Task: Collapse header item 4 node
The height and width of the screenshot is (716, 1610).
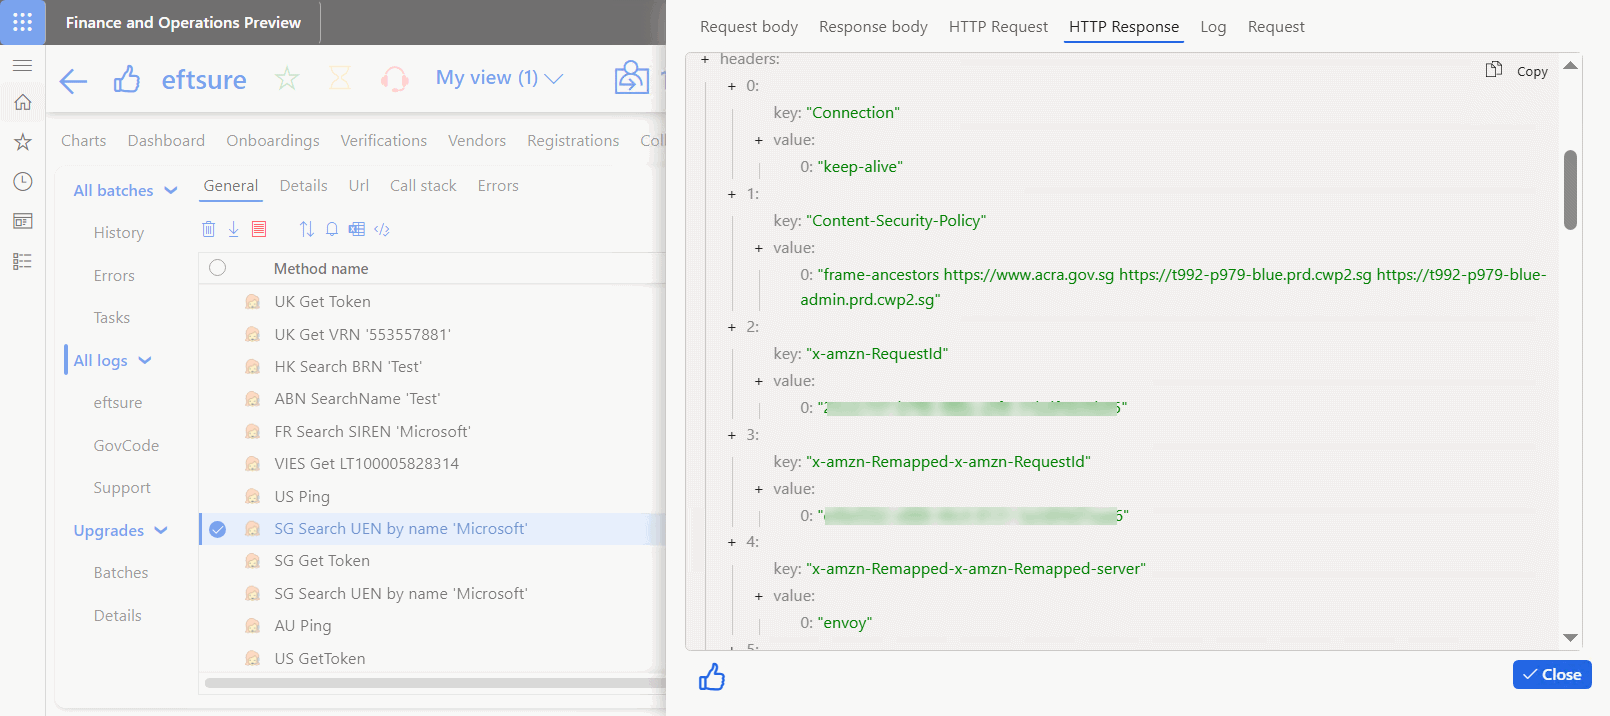Action: click(732, 542)
